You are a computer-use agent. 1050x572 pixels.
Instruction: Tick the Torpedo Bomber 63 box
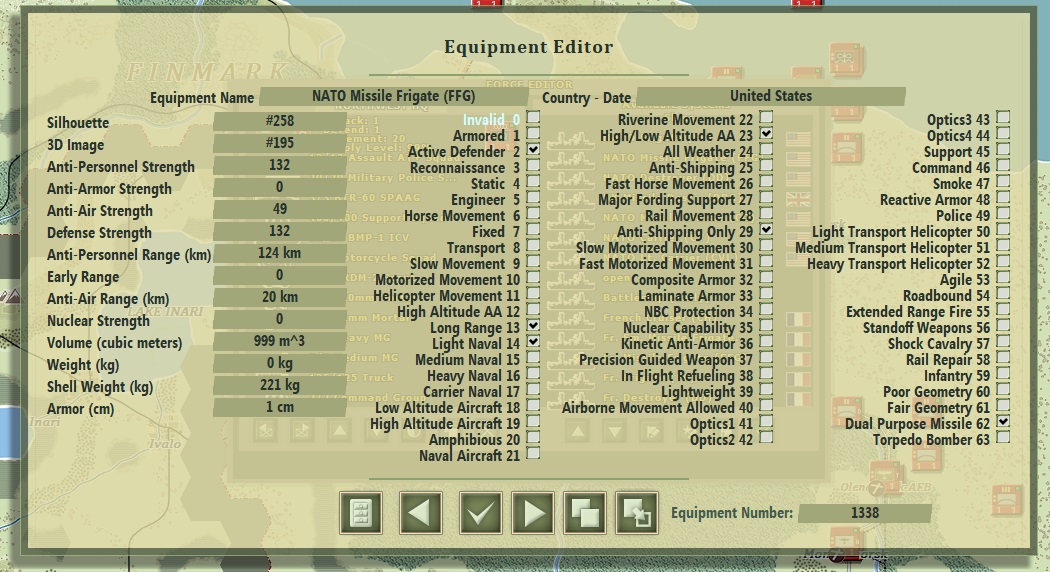[x=1003, y=437]
